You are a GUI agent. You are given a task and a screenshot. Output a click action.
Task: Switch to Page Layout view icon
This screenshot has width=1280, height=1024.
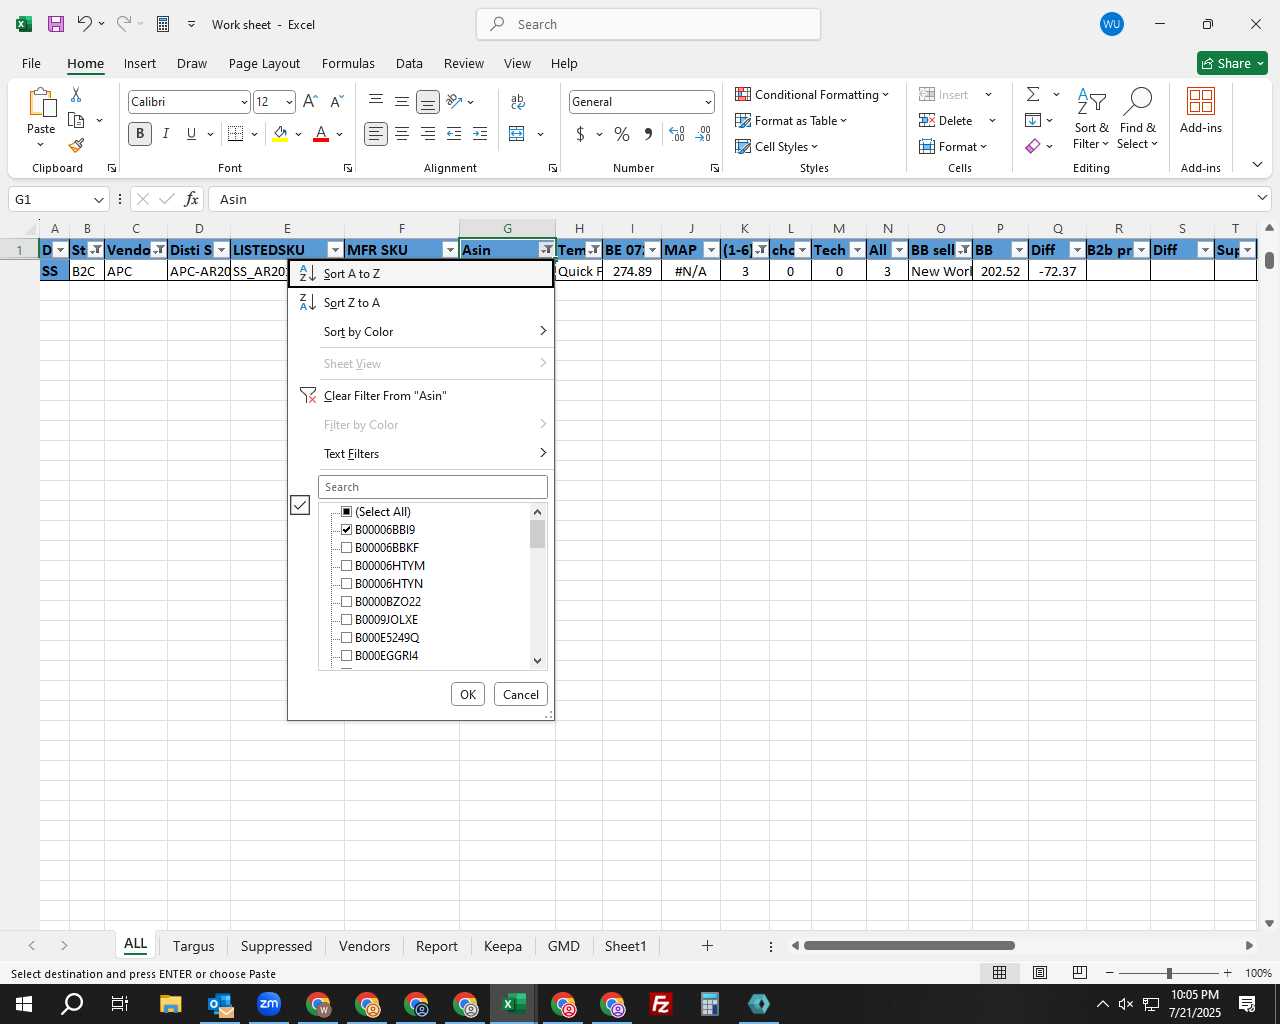pos(1040,973)
